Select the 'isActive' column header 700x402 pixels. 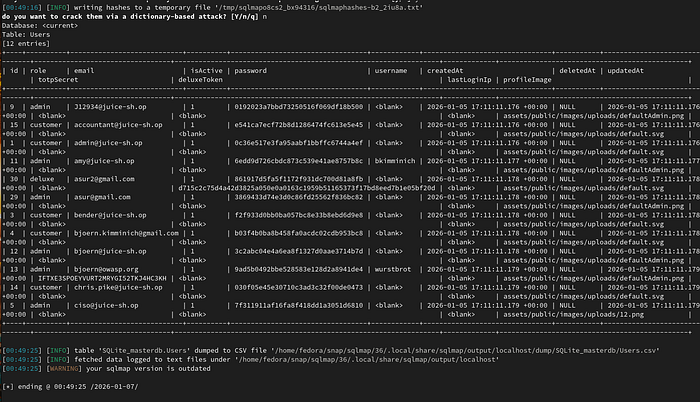click(x=206, y=71)
